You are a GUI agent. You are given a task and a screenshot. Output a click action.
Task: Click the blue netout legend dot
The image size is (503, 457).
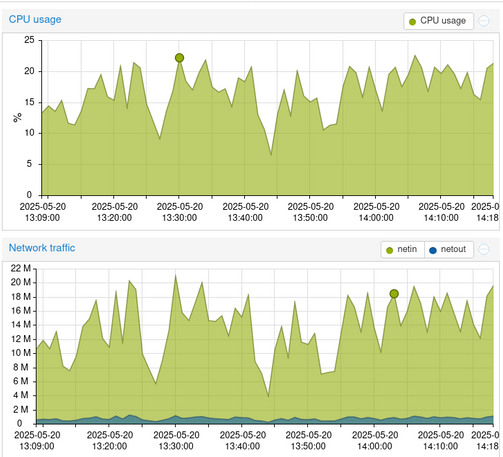coord(433,250)
